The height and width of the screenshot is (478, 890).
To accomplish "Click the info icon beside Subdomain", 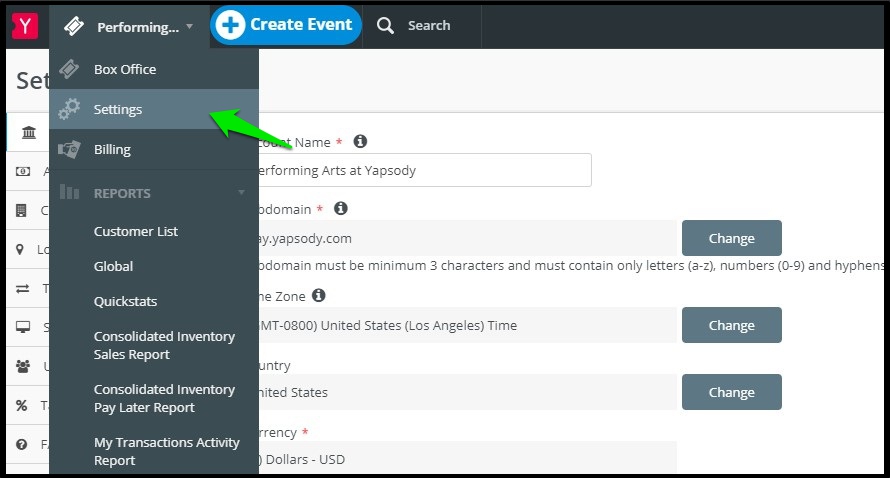I will (x=341, y=208).
